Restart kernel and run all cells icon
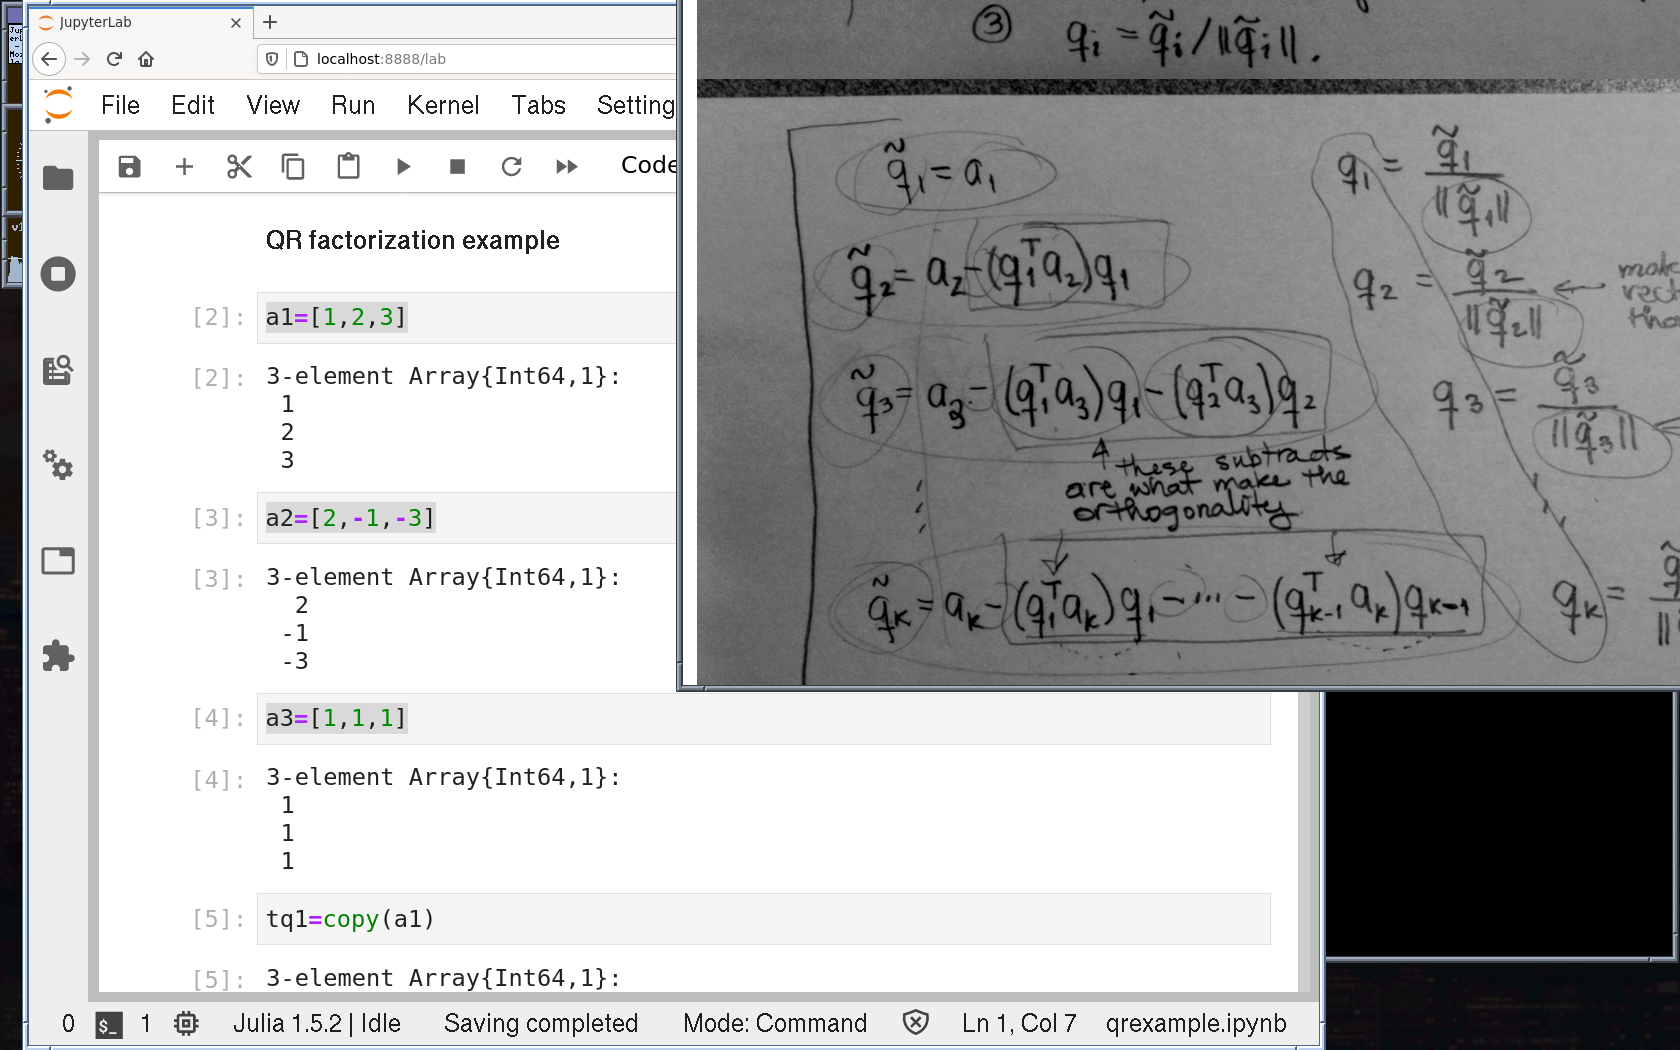 [567, 166]
